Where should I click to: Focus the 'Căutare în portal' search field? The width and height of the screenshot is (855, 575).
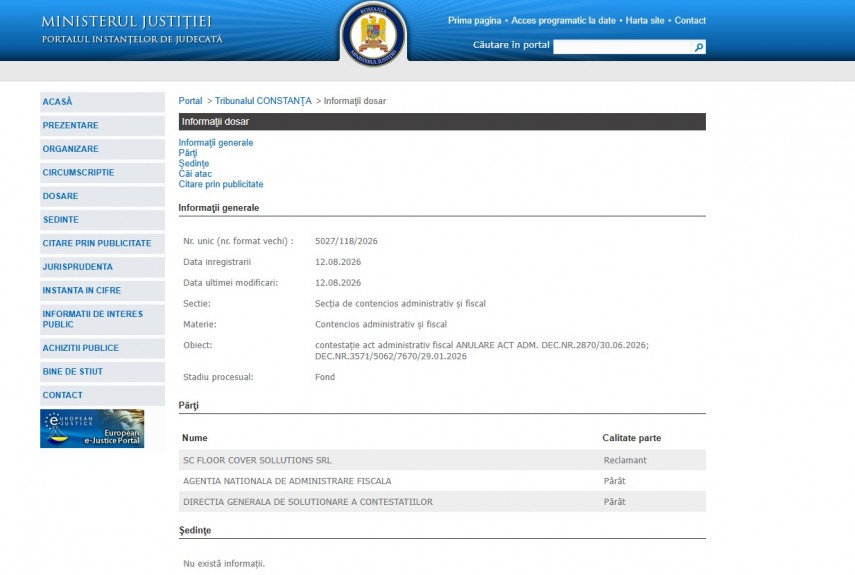[622, 47]
